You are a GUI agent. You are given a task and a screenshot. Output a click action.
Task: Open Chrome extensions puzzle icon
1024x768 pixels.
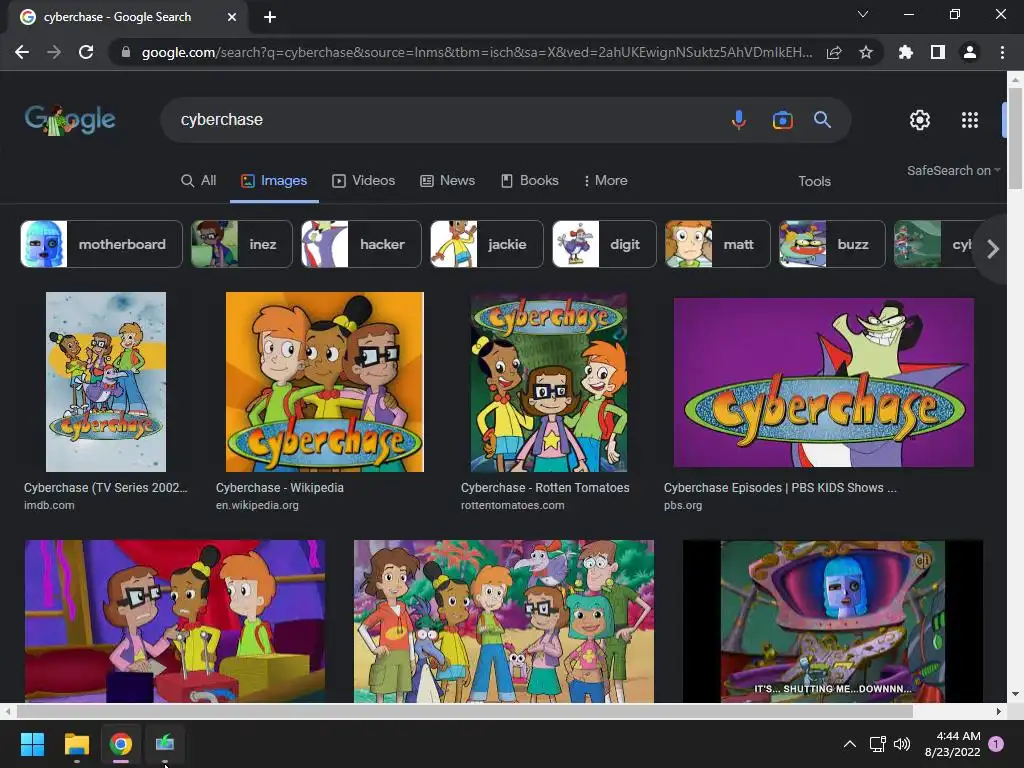[x=906, y=52]
